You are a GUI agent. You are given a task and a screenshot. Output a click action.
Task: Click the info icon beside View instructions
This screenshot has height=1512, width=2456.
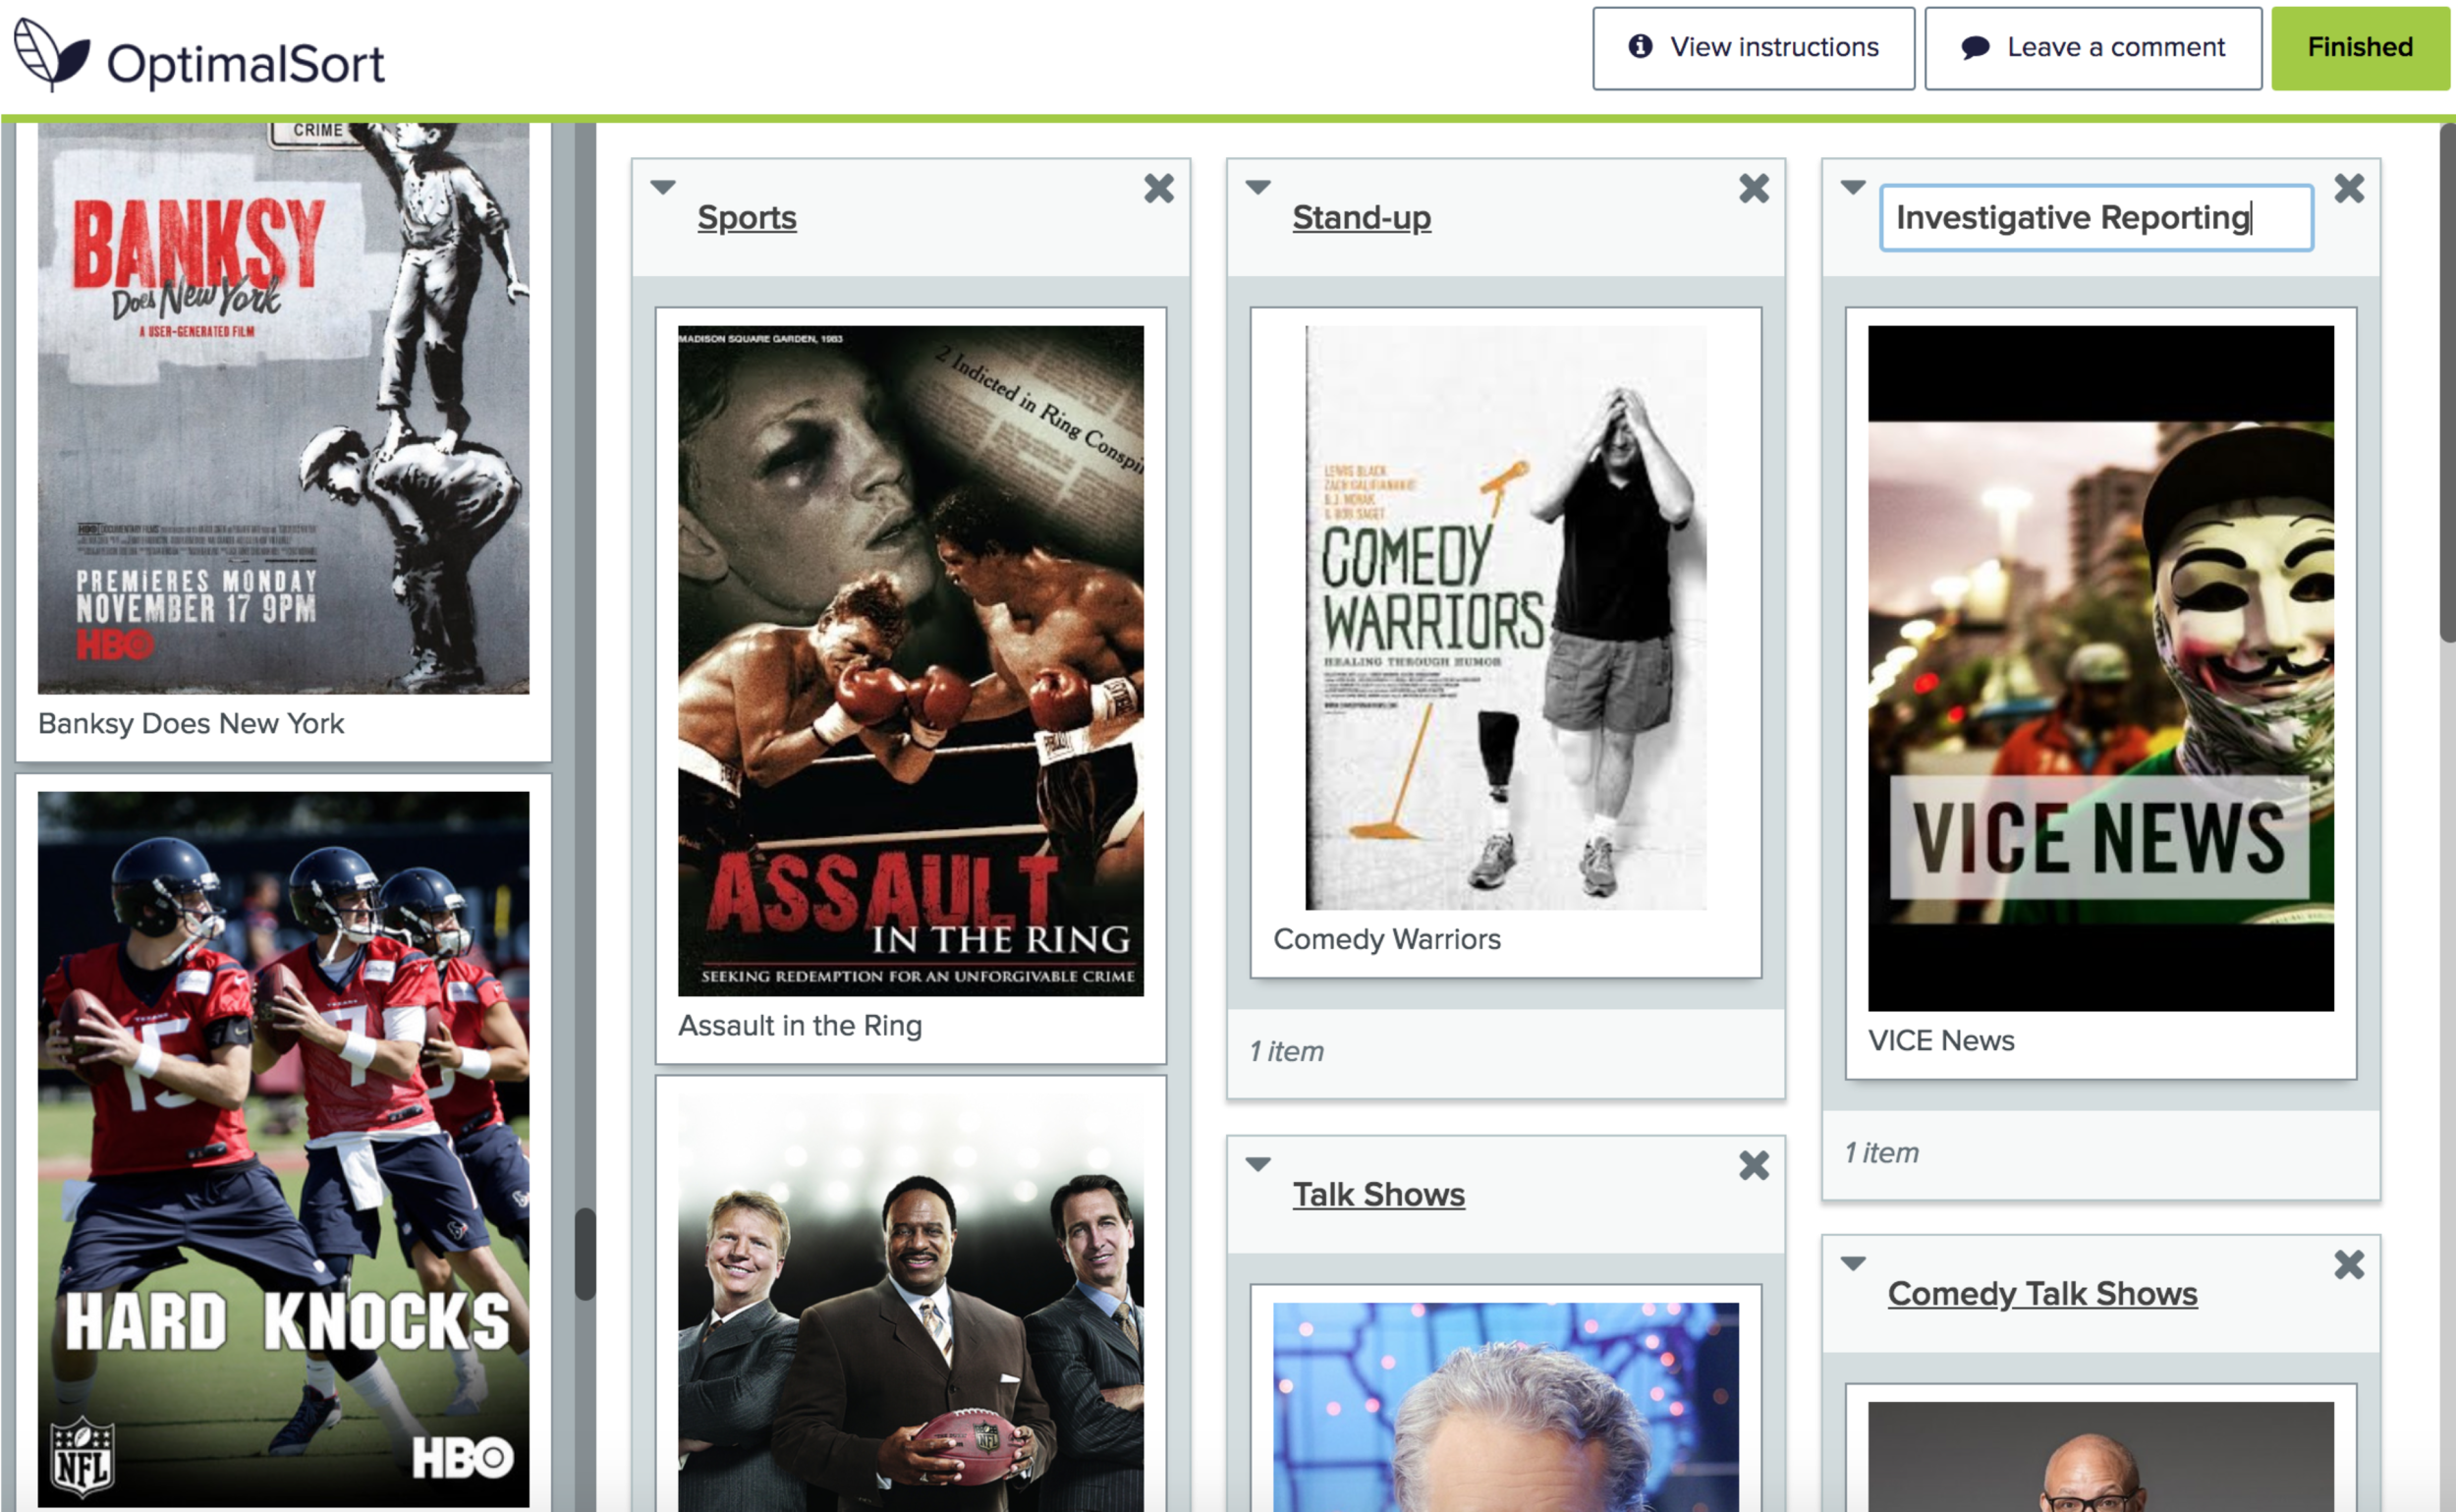(x=1640, y=46)
